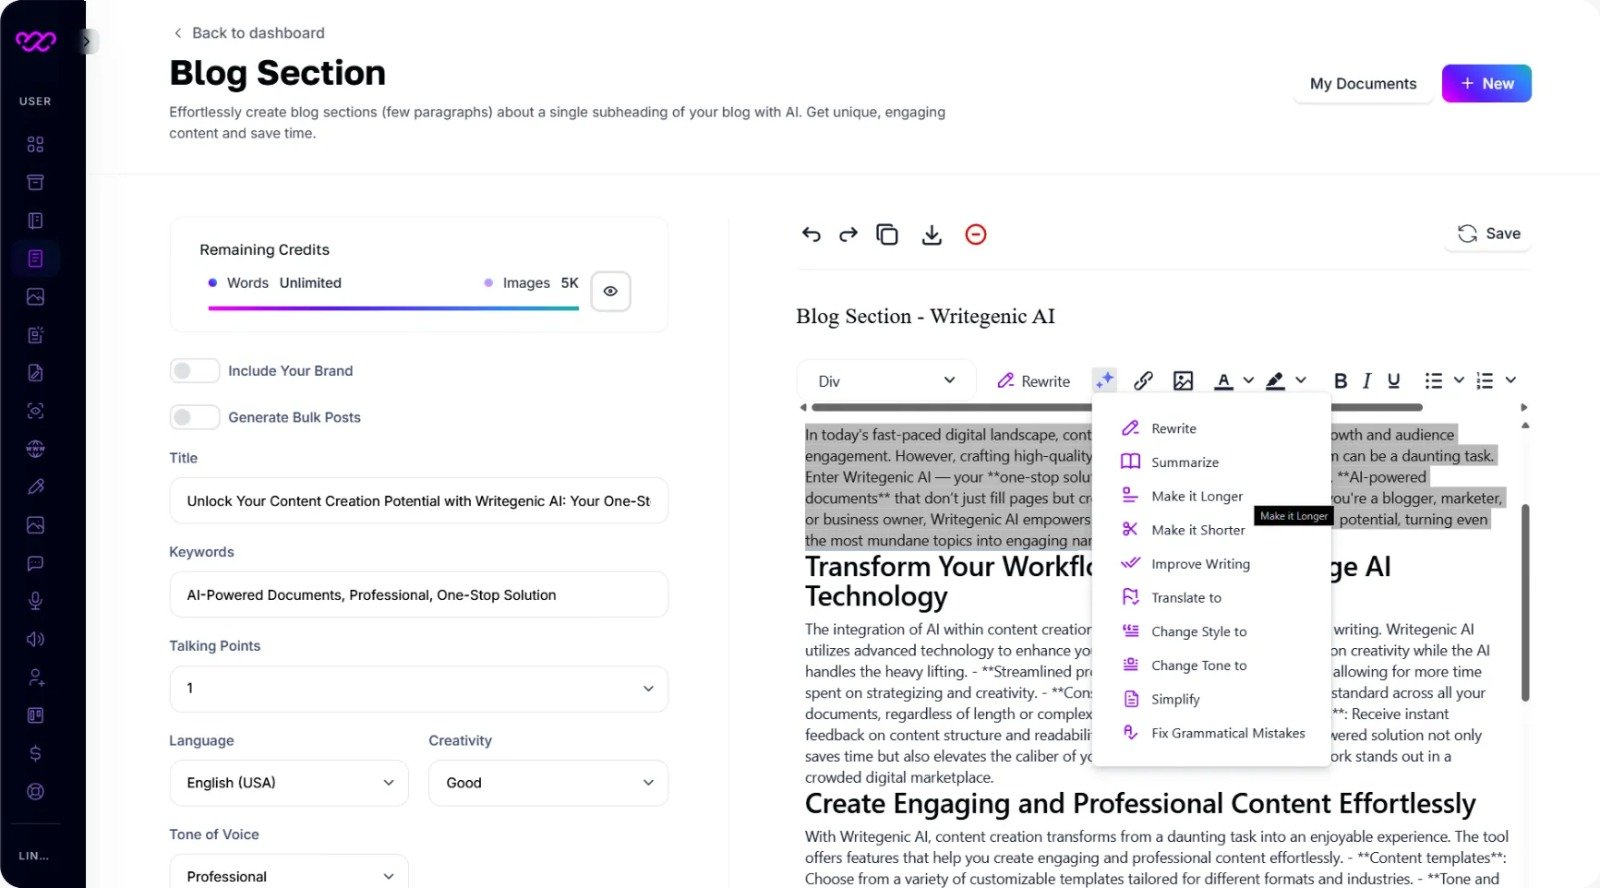Expand the sidebar with the arrow toggle
This screenshot has height=888, width=1600.
(x=88, y=41)
